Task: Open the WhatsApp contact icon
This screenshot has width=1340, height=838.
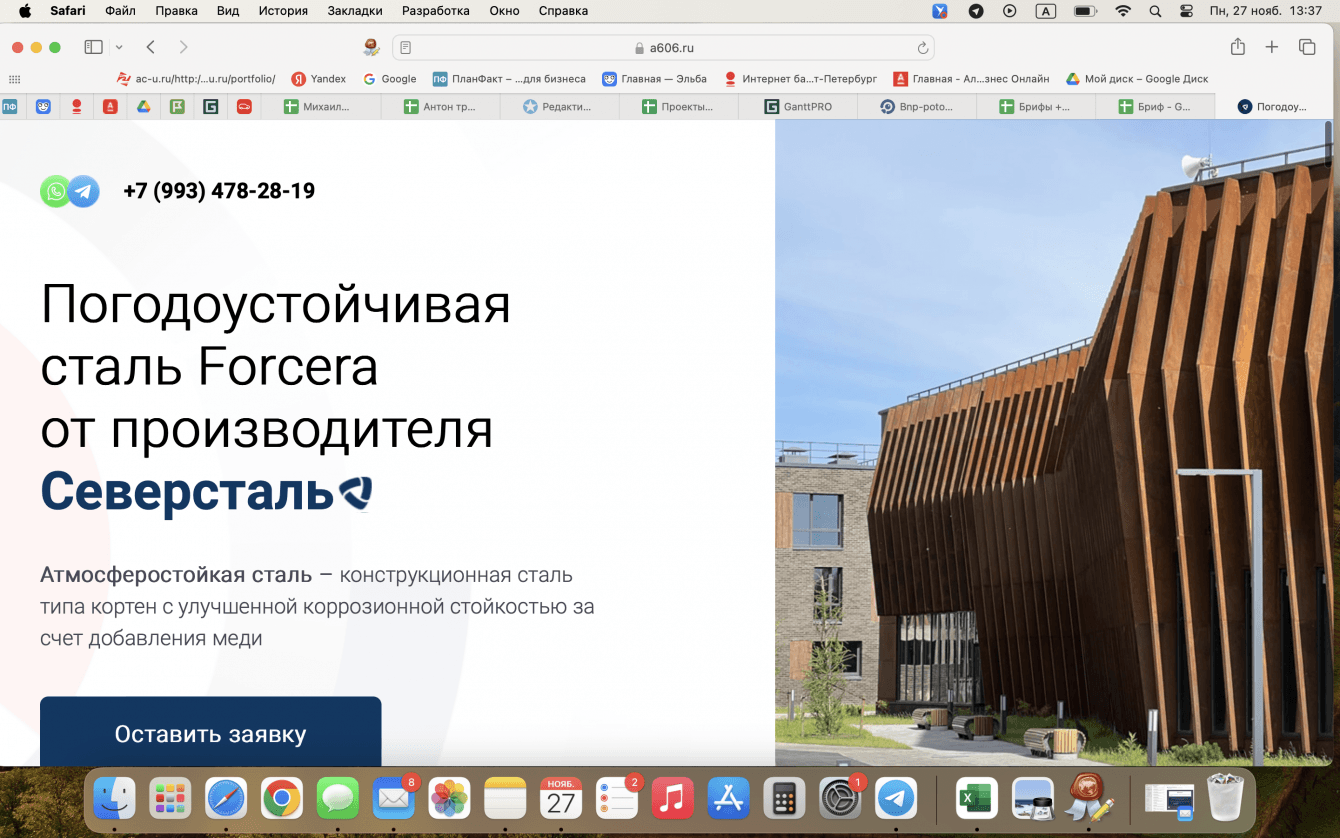Action: (55, 191)
